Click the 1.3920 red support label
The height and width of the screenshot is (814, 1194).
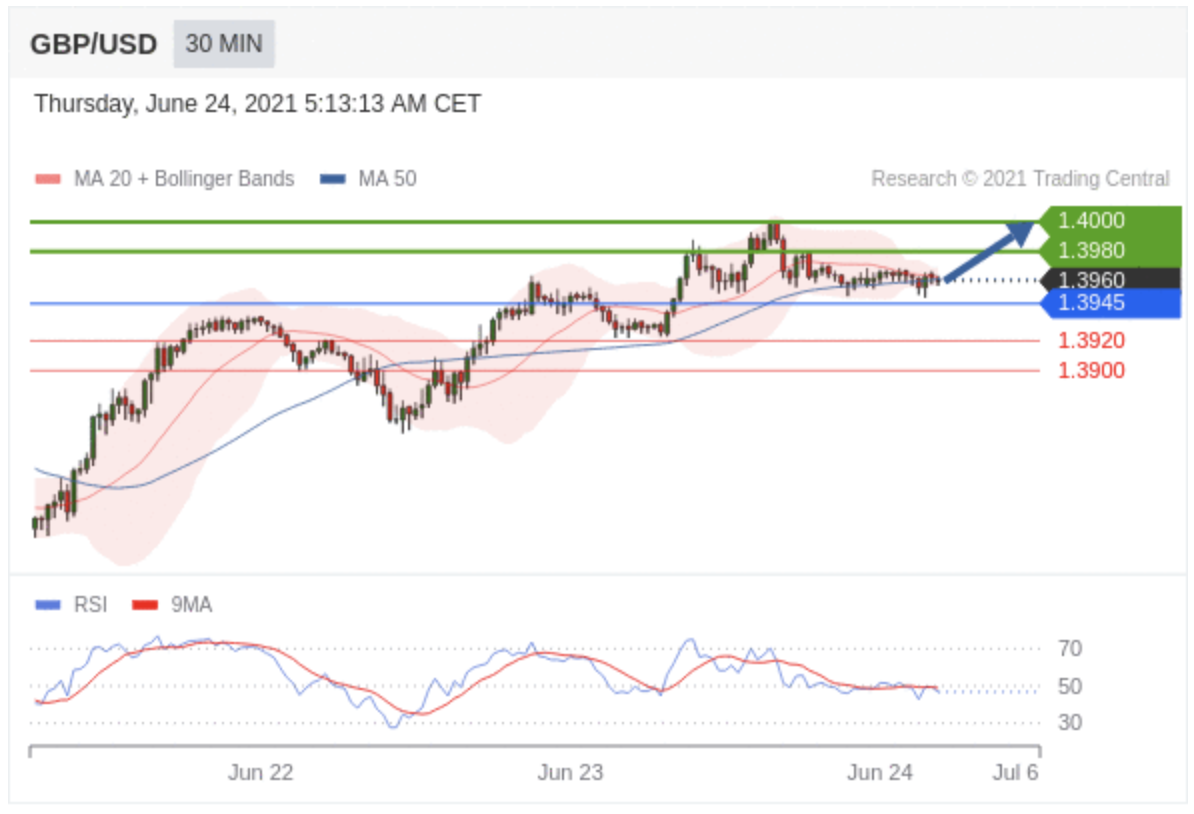click(1091, 341)
